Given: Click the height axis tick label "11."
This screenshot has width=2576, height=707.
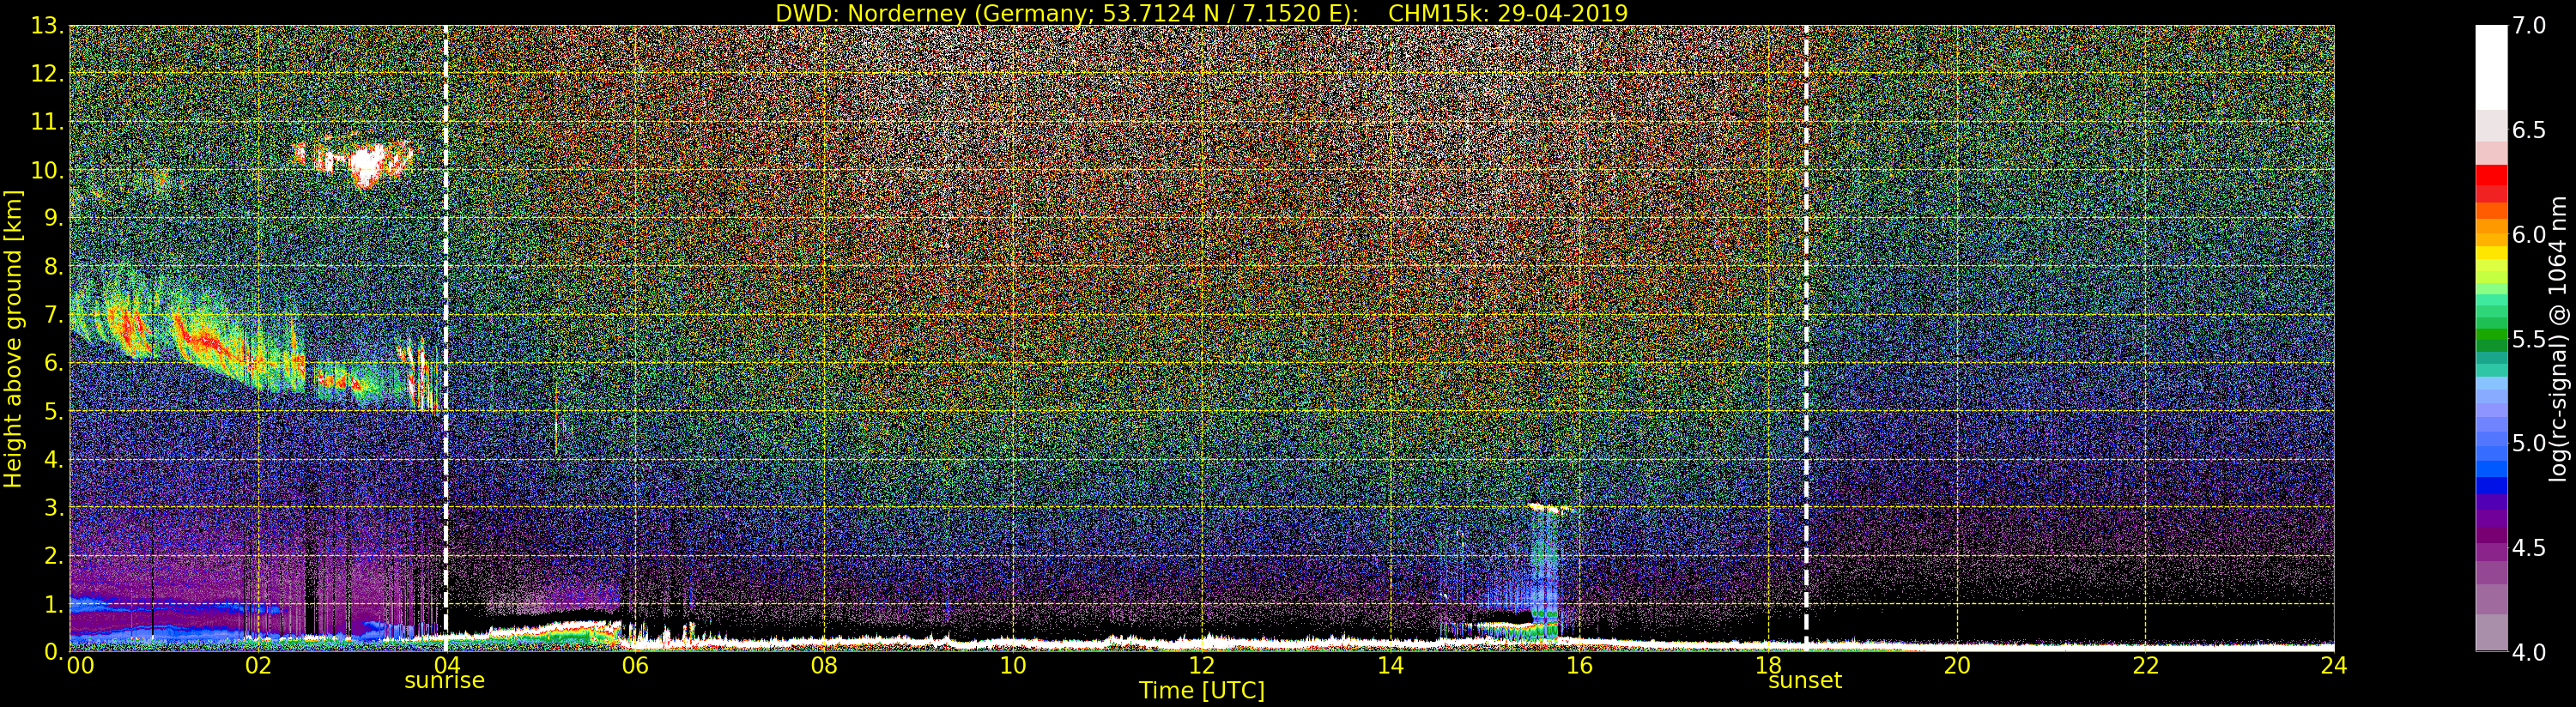Looking at the screenshot, I should click(x=47, y=122).
